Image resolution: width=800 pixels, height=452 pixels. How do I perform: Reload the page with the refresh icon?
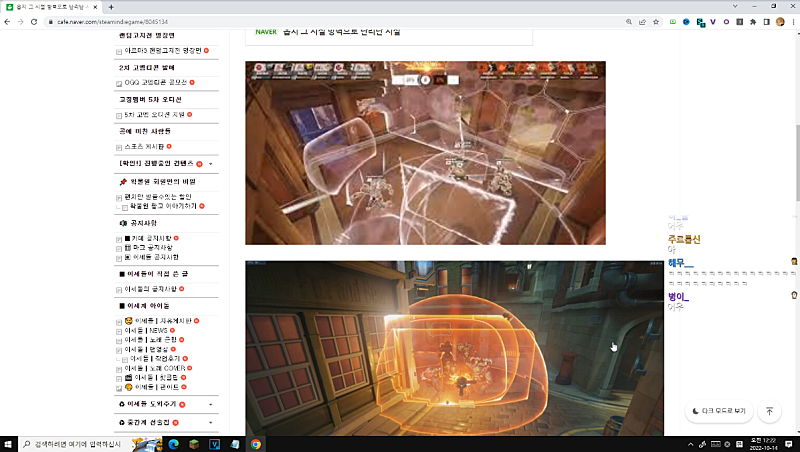coord(34,22)
